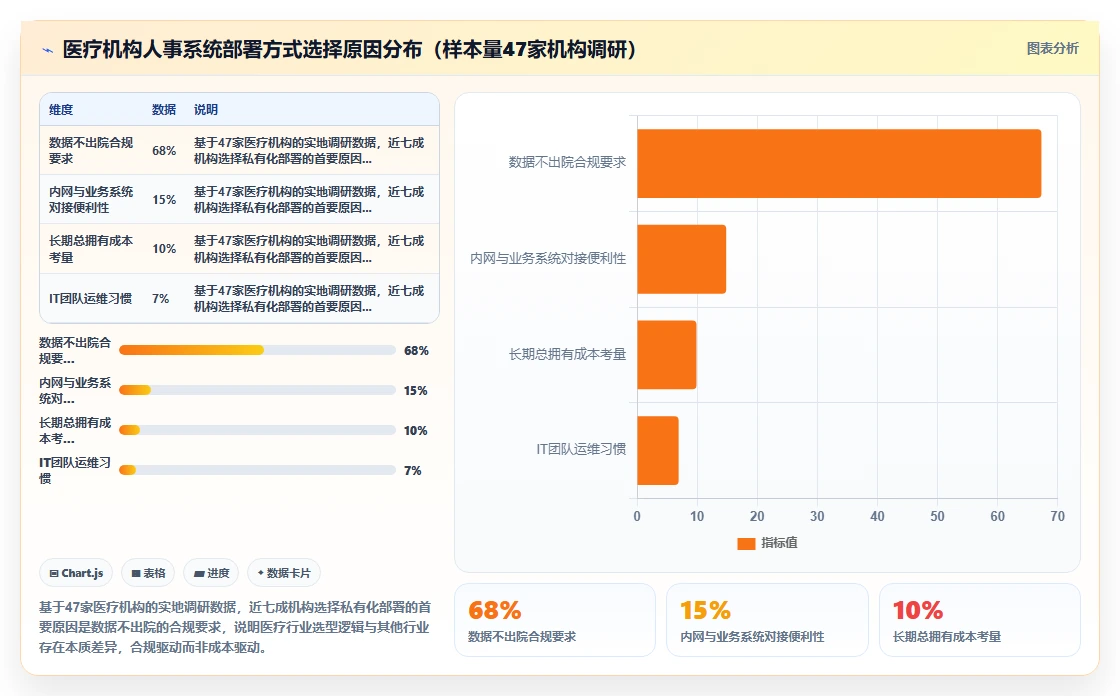Click the 68% table cell
Viewport: 1120px width, 696px height.
(x=164, y=151)
